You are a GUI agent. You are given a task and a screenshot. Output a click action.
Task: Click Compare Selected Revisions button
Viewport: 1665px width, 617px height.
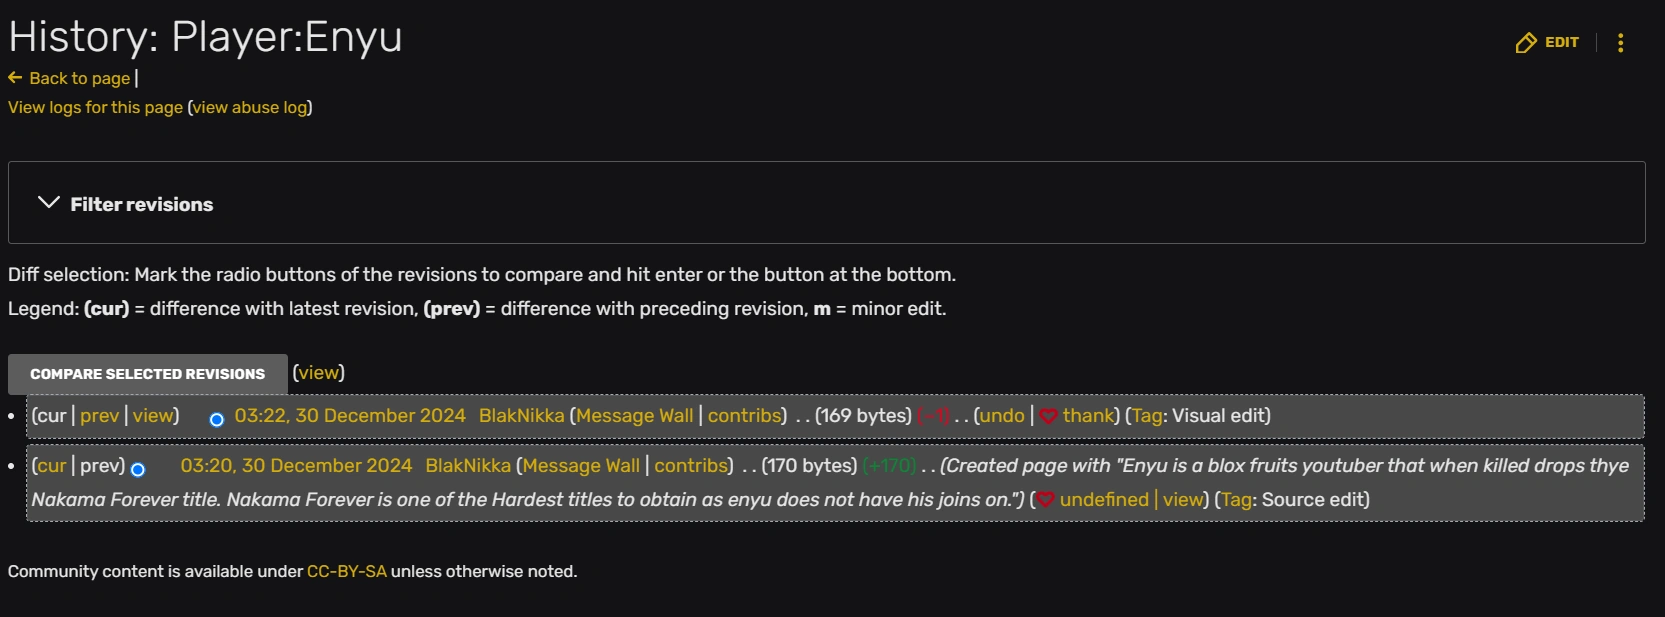pos(147,374)
